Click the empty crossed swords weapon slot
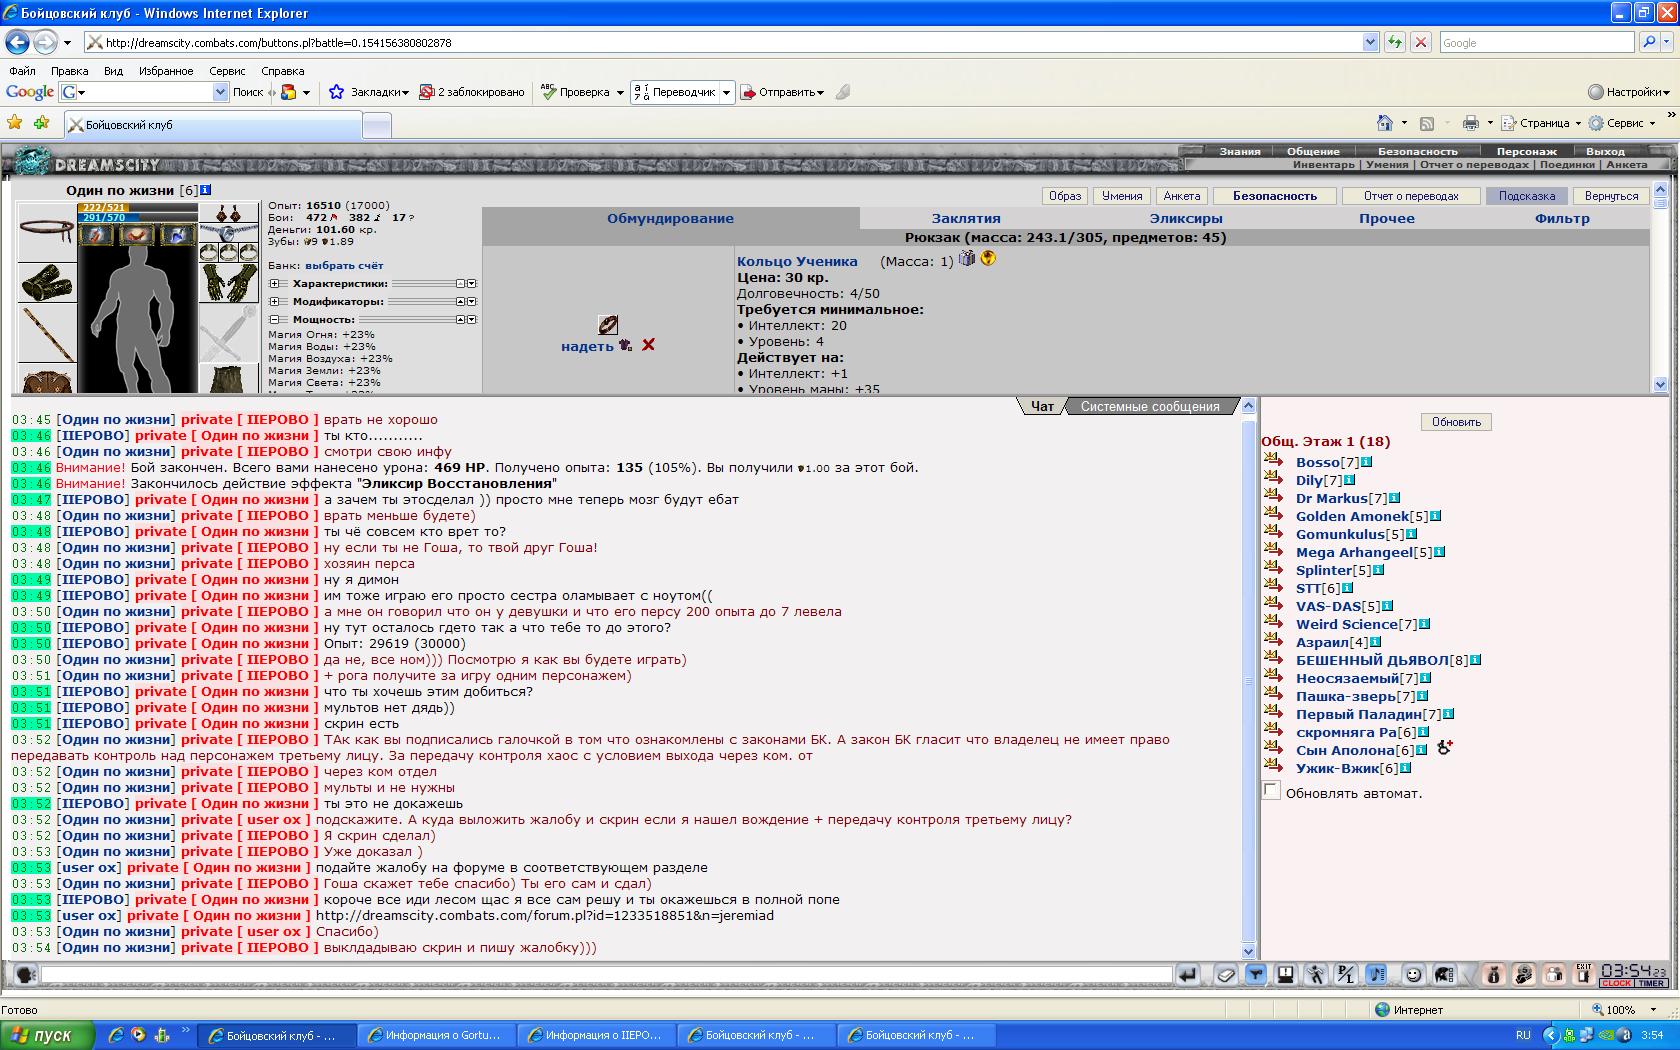1680x1050 pixels. tap(228, 335)
